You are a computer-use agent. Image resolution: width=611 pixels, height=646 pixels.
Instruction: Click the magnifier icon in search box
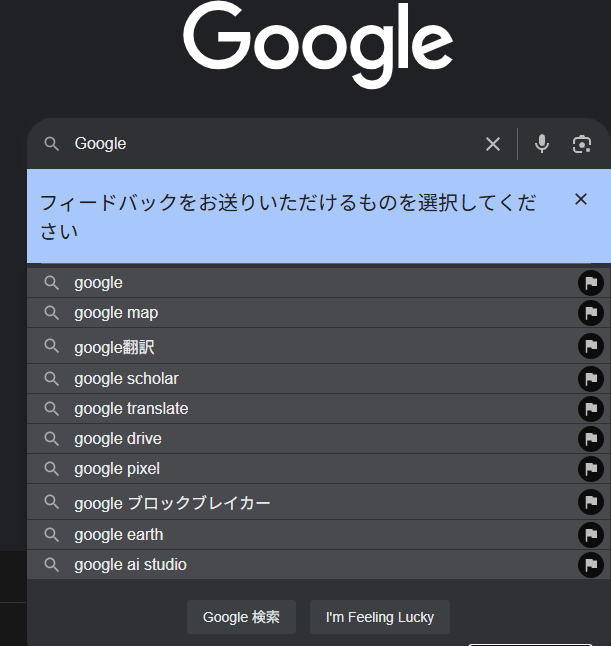click(52, 144)
